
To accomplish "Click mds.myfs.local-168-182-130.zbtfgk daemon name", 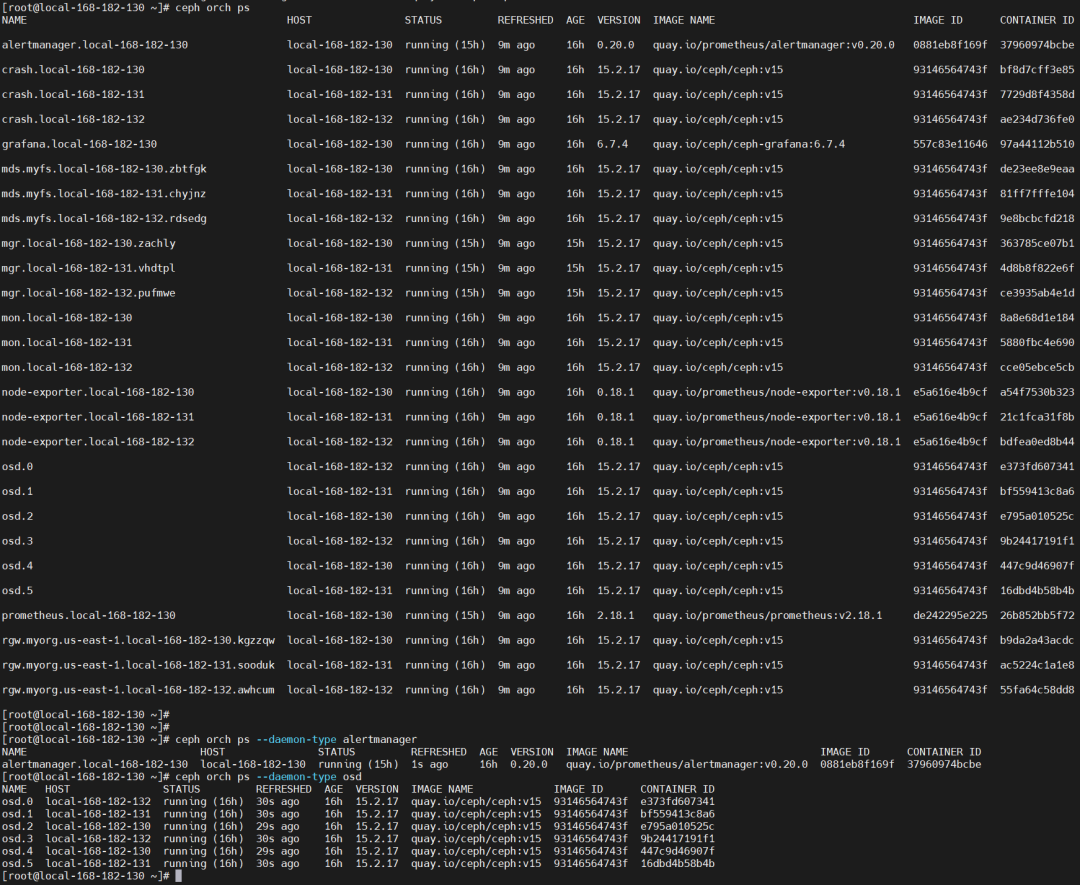I will pyautogui.click(x=104, y=169).
